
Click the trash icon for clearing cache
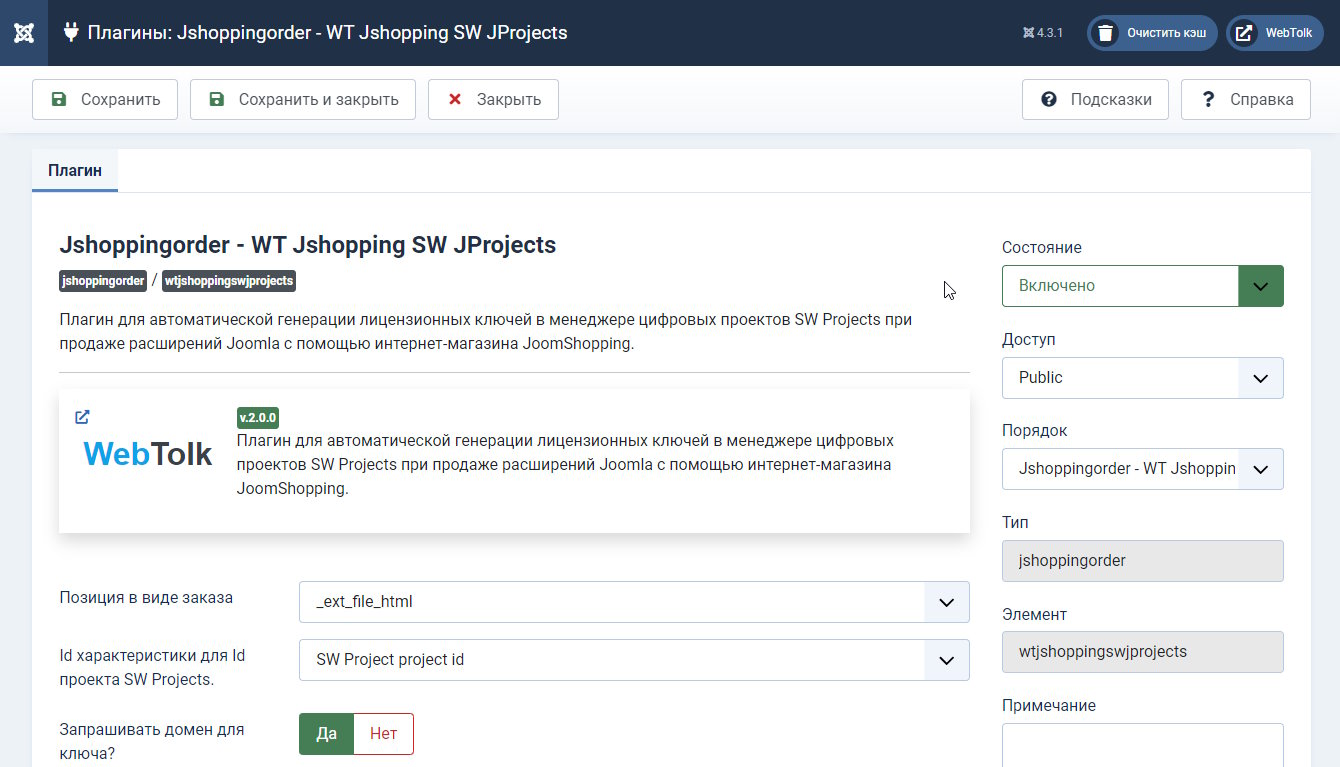(x=1105, y=33)
